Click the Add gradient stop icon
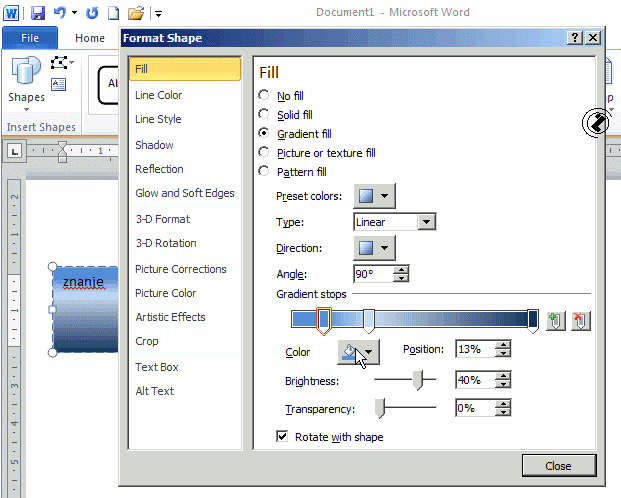 (555, 320)
